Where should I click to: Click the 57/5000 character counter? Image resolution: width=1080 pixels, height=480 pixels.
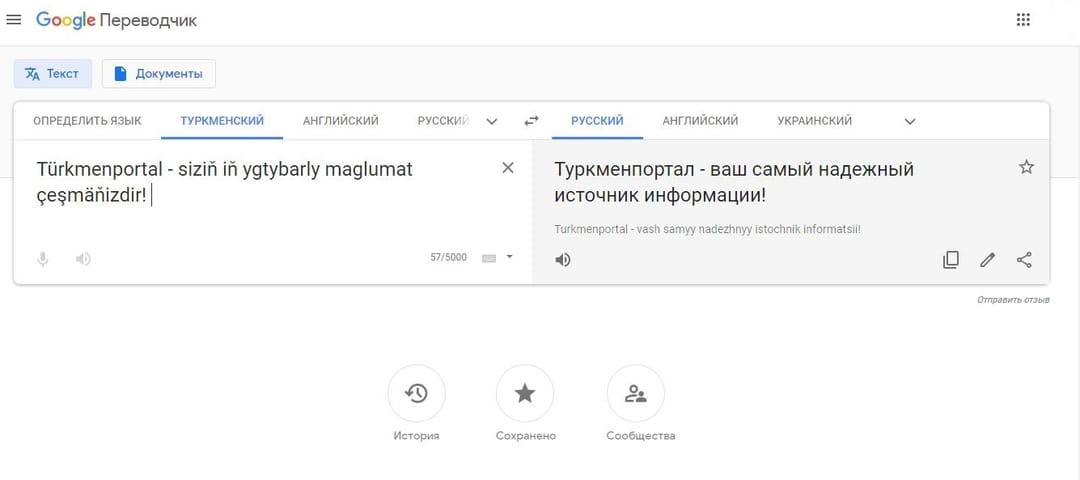coord(448,258)
